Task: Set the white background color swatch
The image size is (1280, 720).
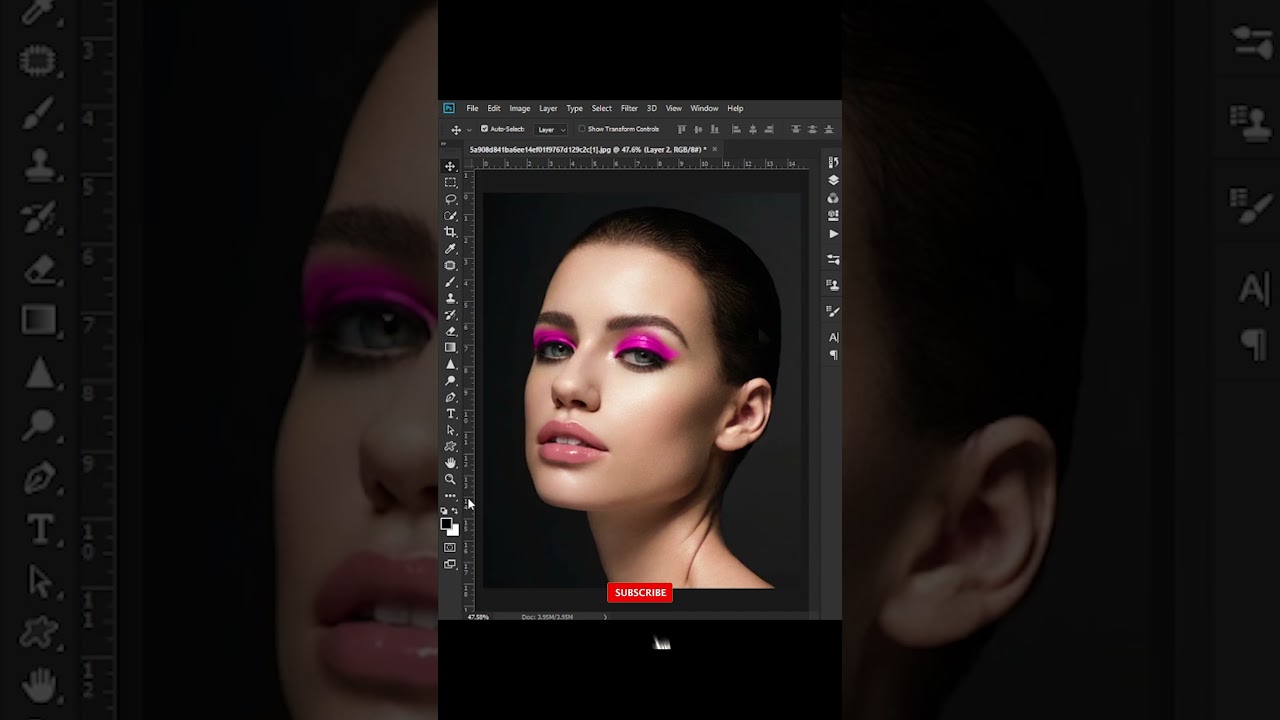Action: pos(455,531)
